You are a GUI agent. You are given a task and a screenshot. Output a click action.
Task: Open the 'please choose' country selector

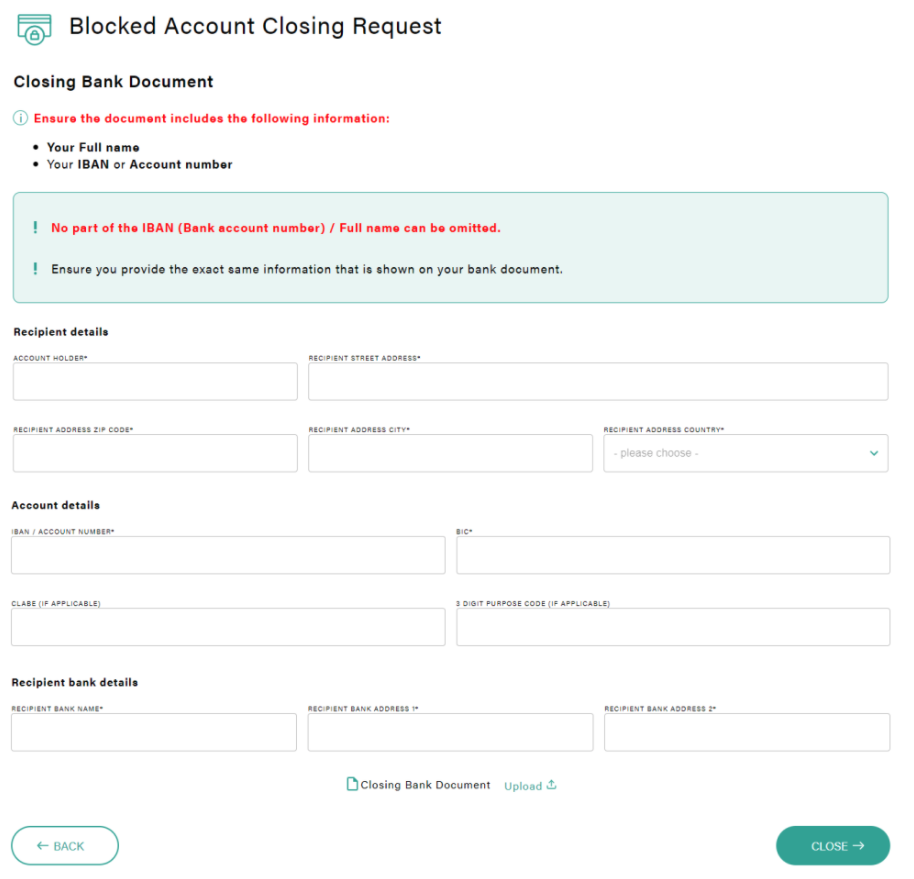click(746, 453)
